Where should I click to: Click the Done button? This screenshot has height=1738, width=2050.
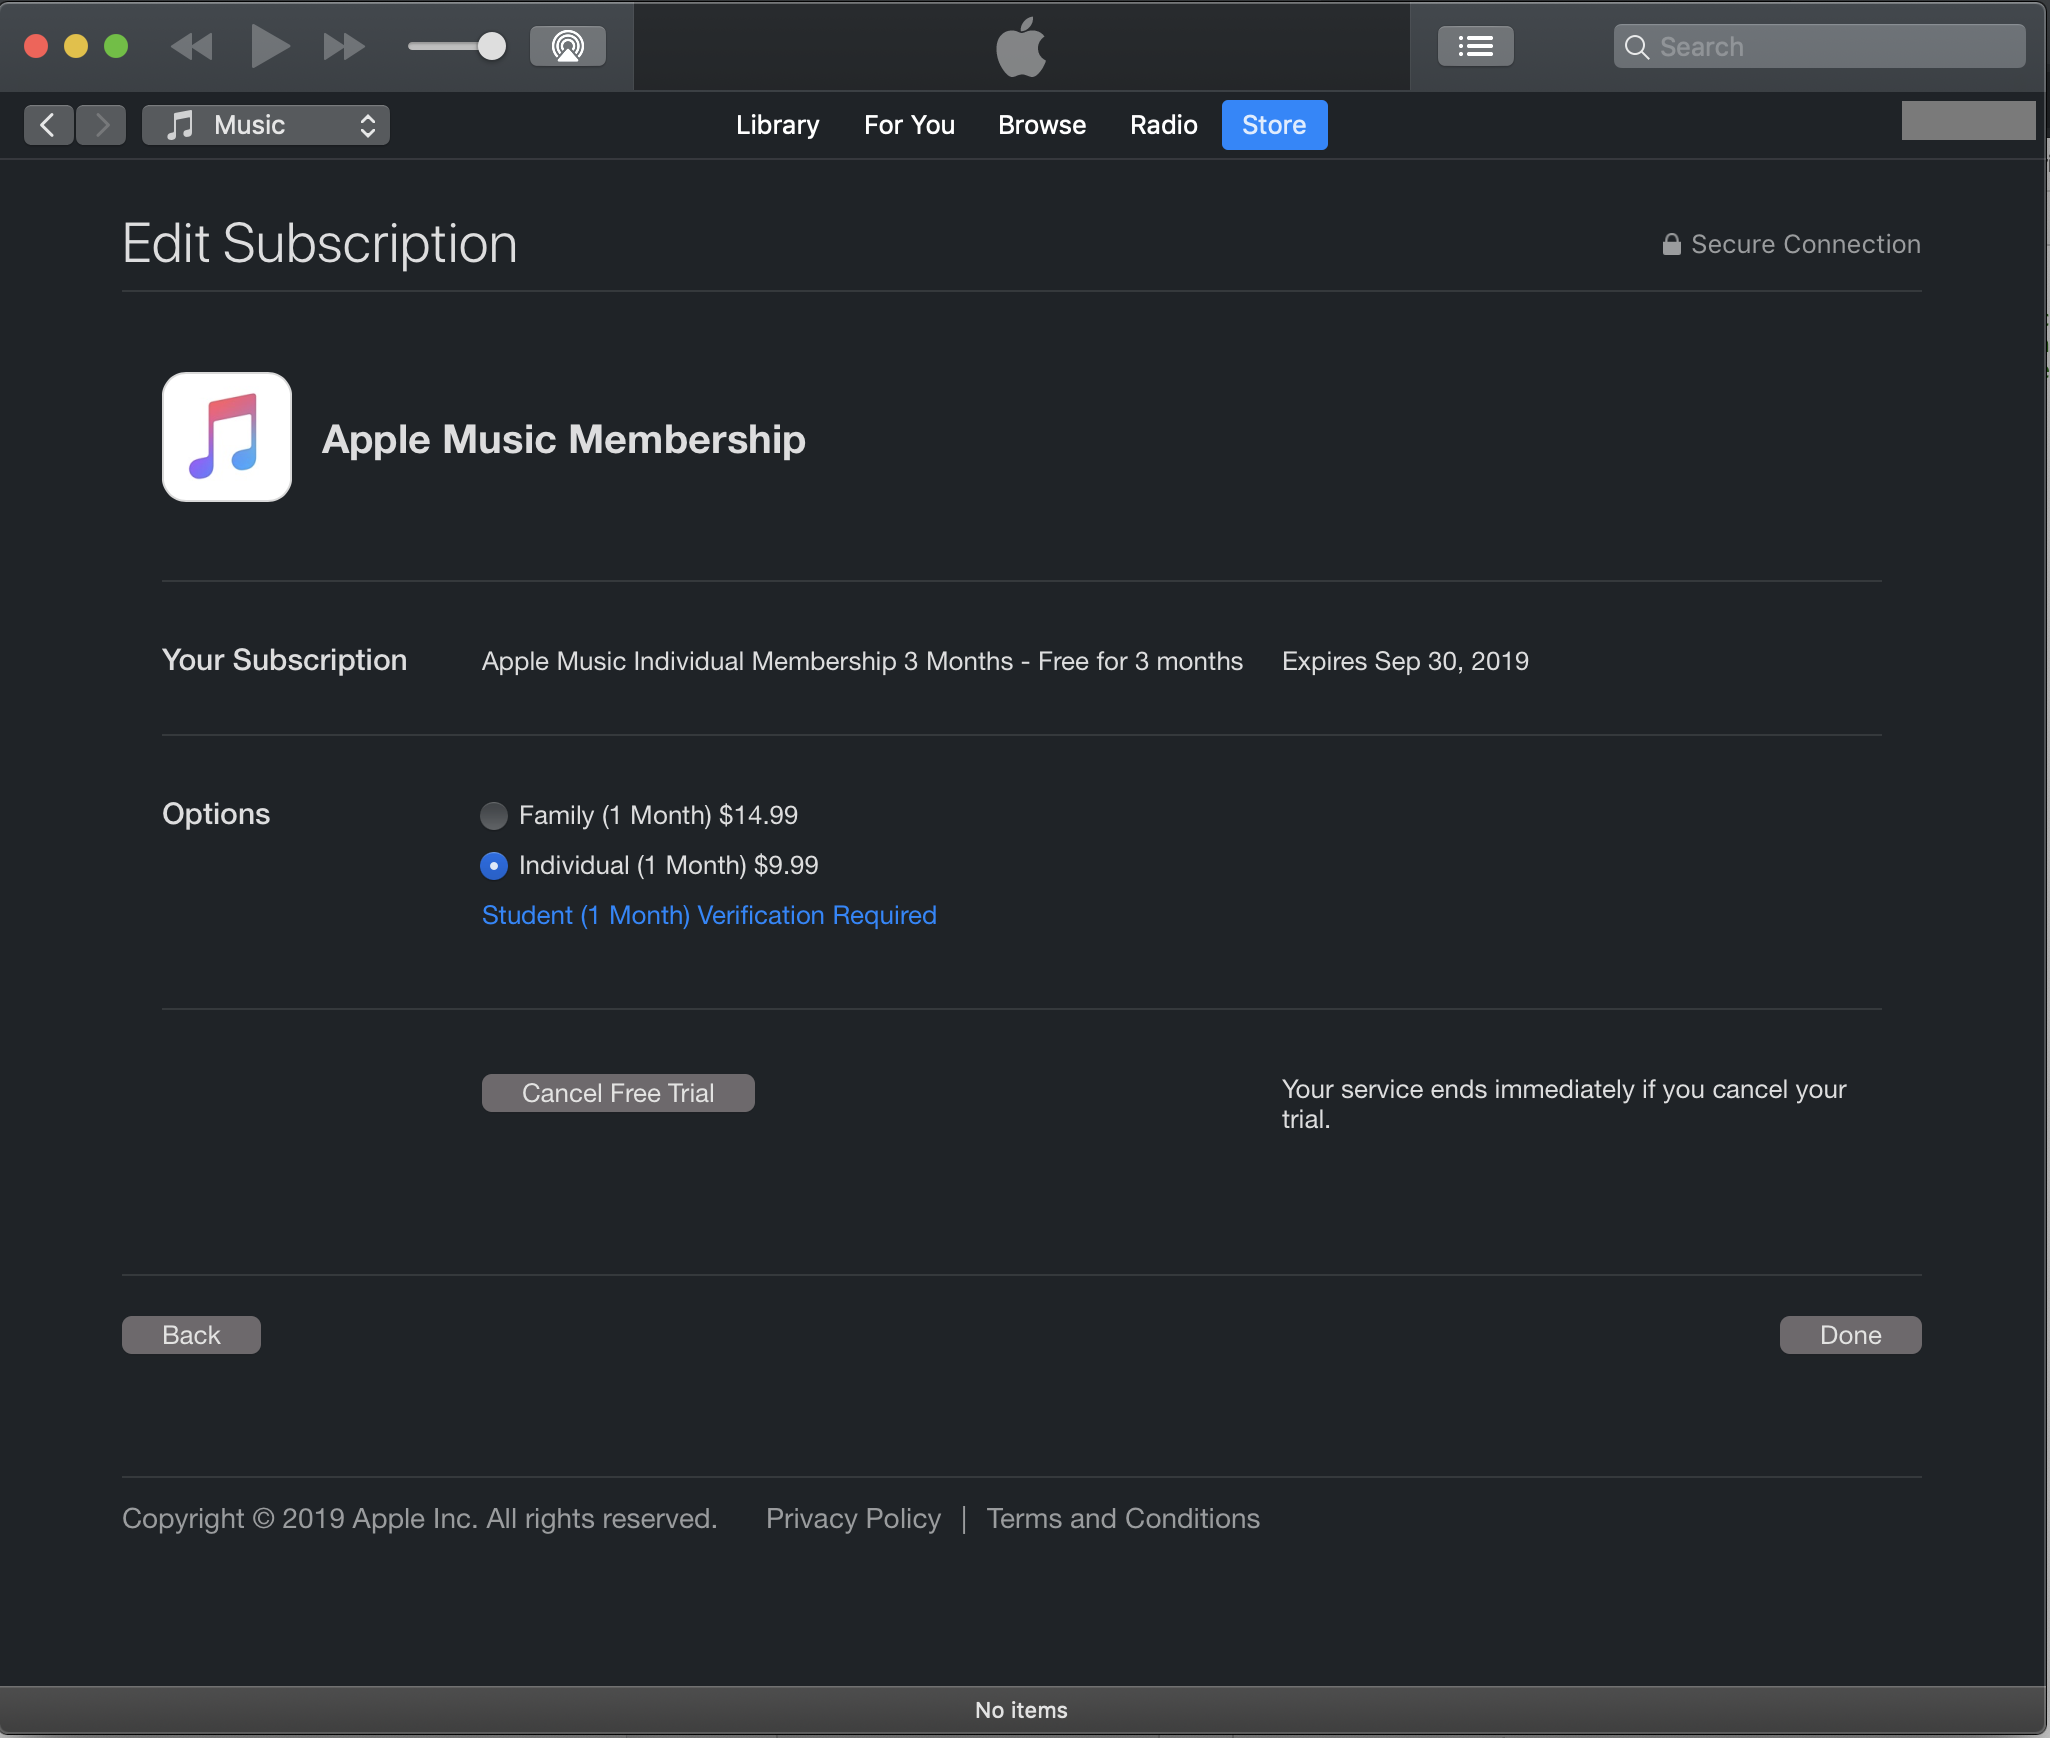[x=1850, y=1335]
